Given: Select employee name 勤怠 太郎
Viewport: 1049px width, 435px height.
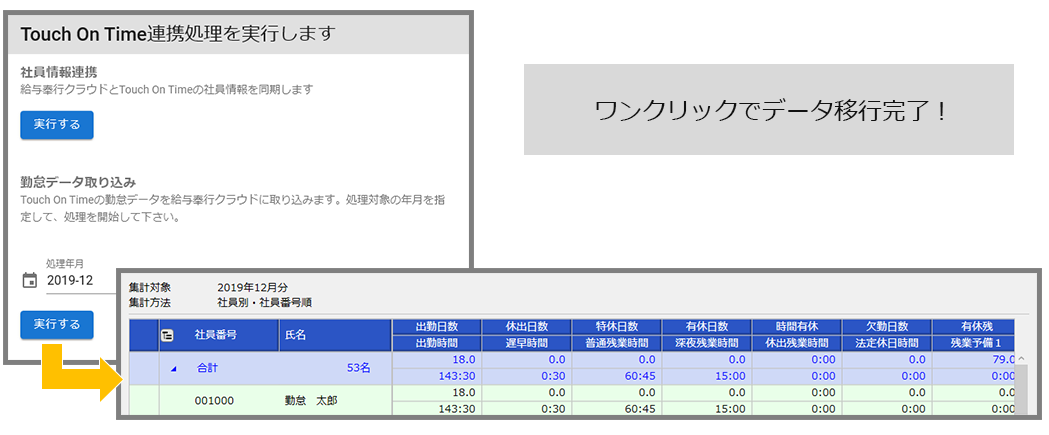Looking at the screenshot, I should pos(311,401).
